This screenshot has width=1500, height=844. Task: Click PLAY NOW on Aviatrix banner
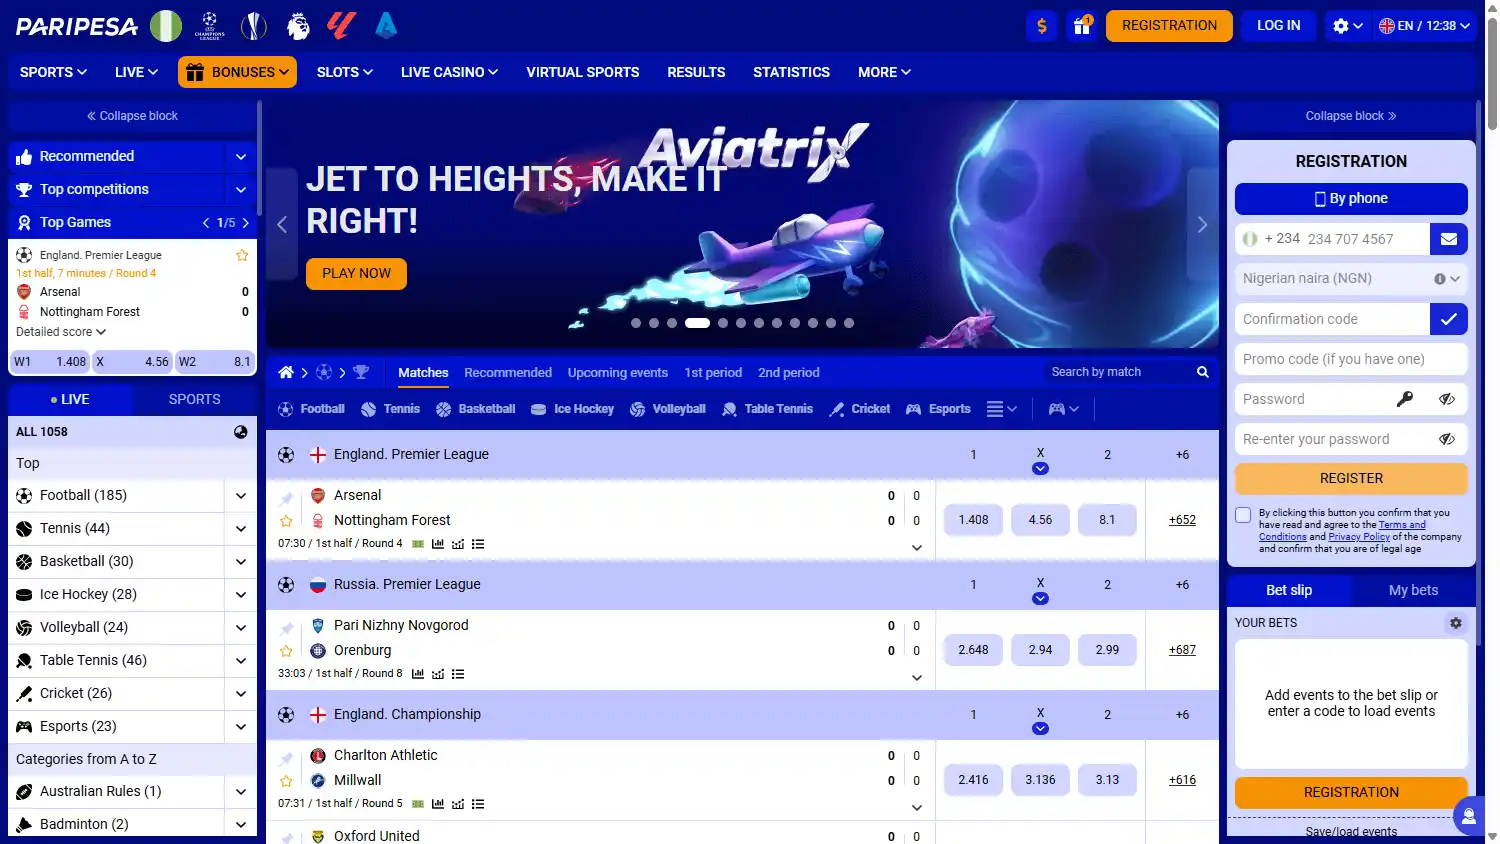point(356,274)
